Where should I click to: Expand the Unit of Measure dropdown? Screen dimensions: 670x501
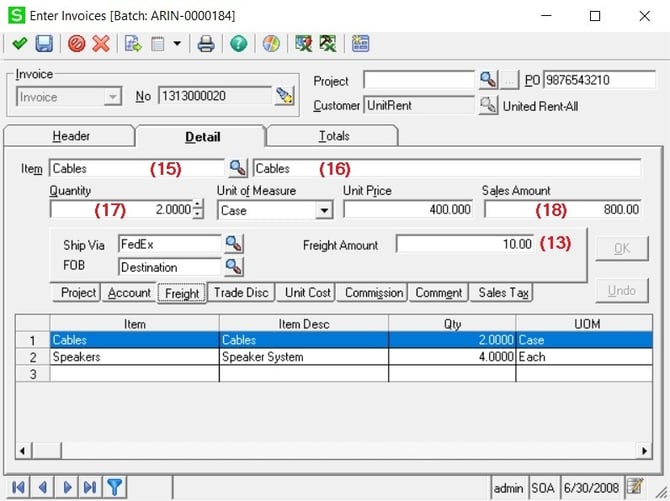tap(323, 210)
